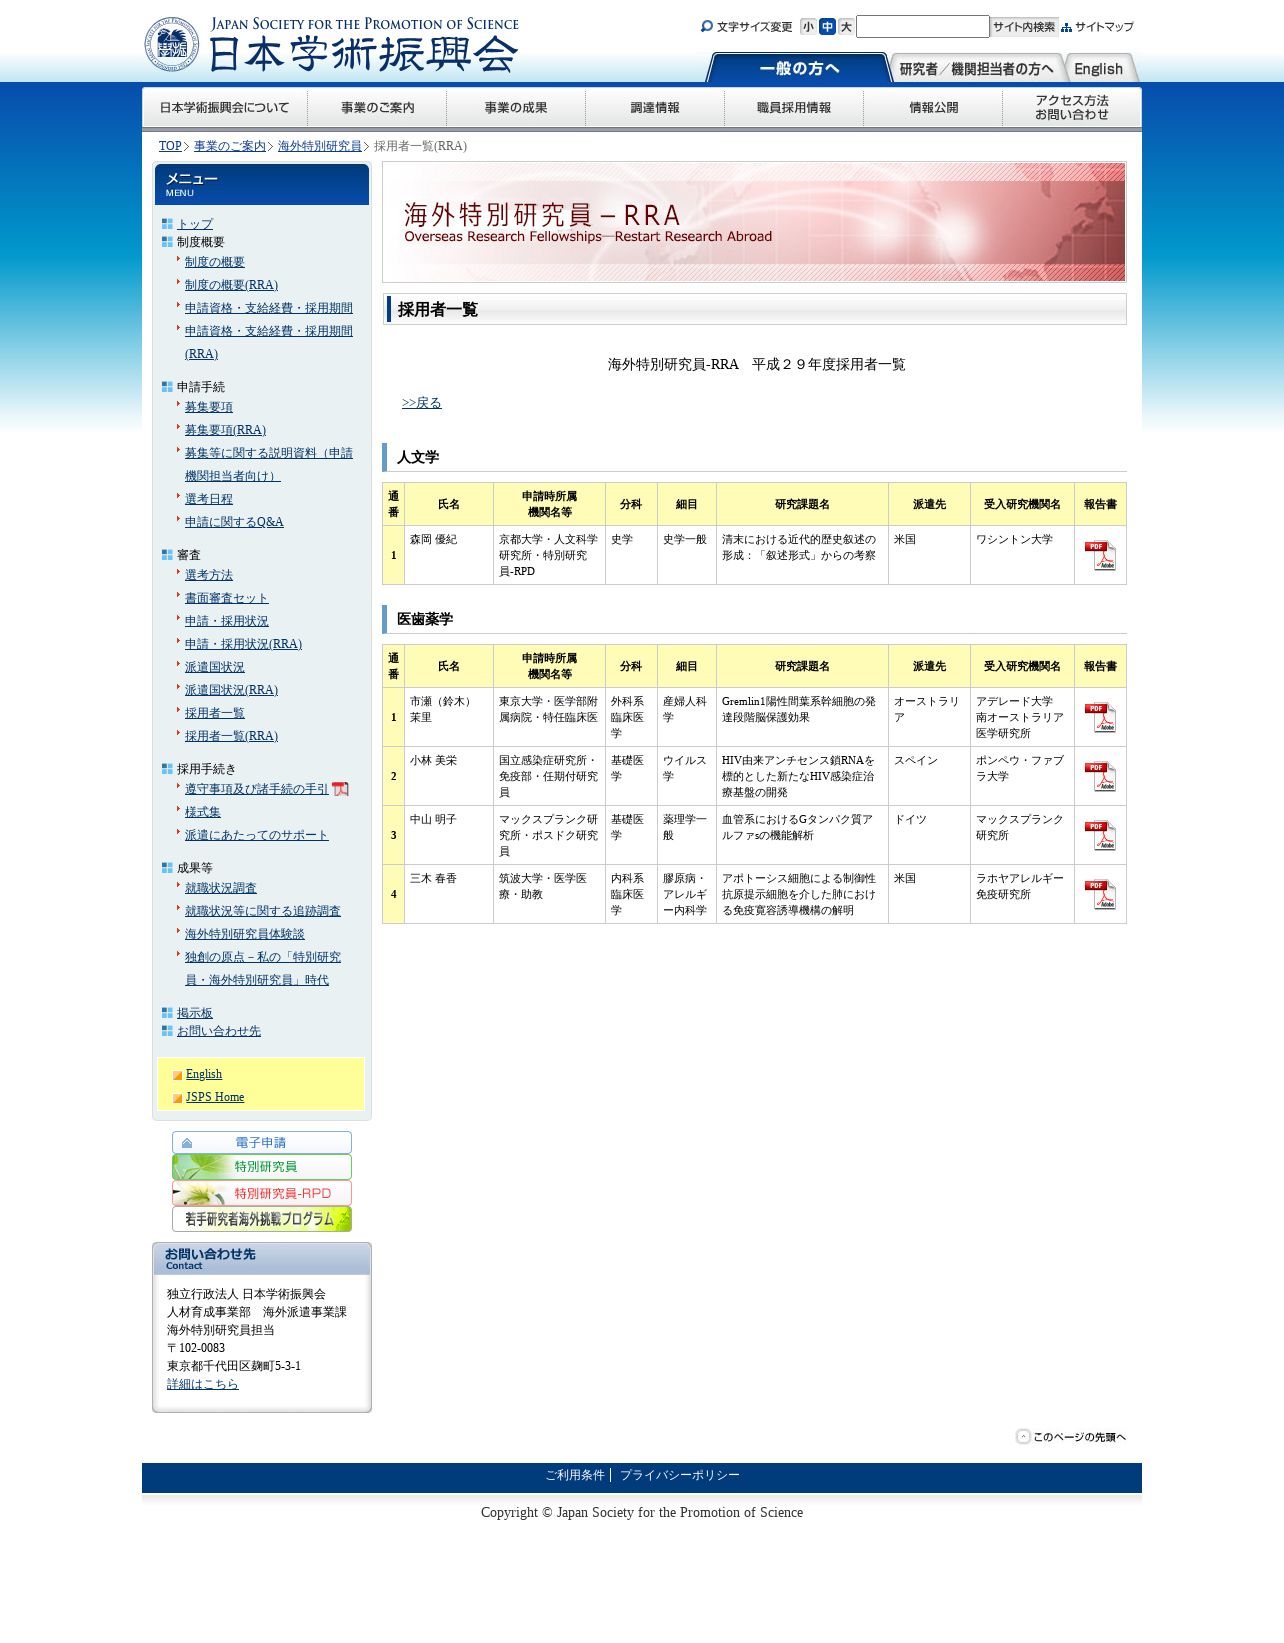Click 海外特別研究員 breadcrumb link
The image size is (1284, 1643).
tap(320, 146)
